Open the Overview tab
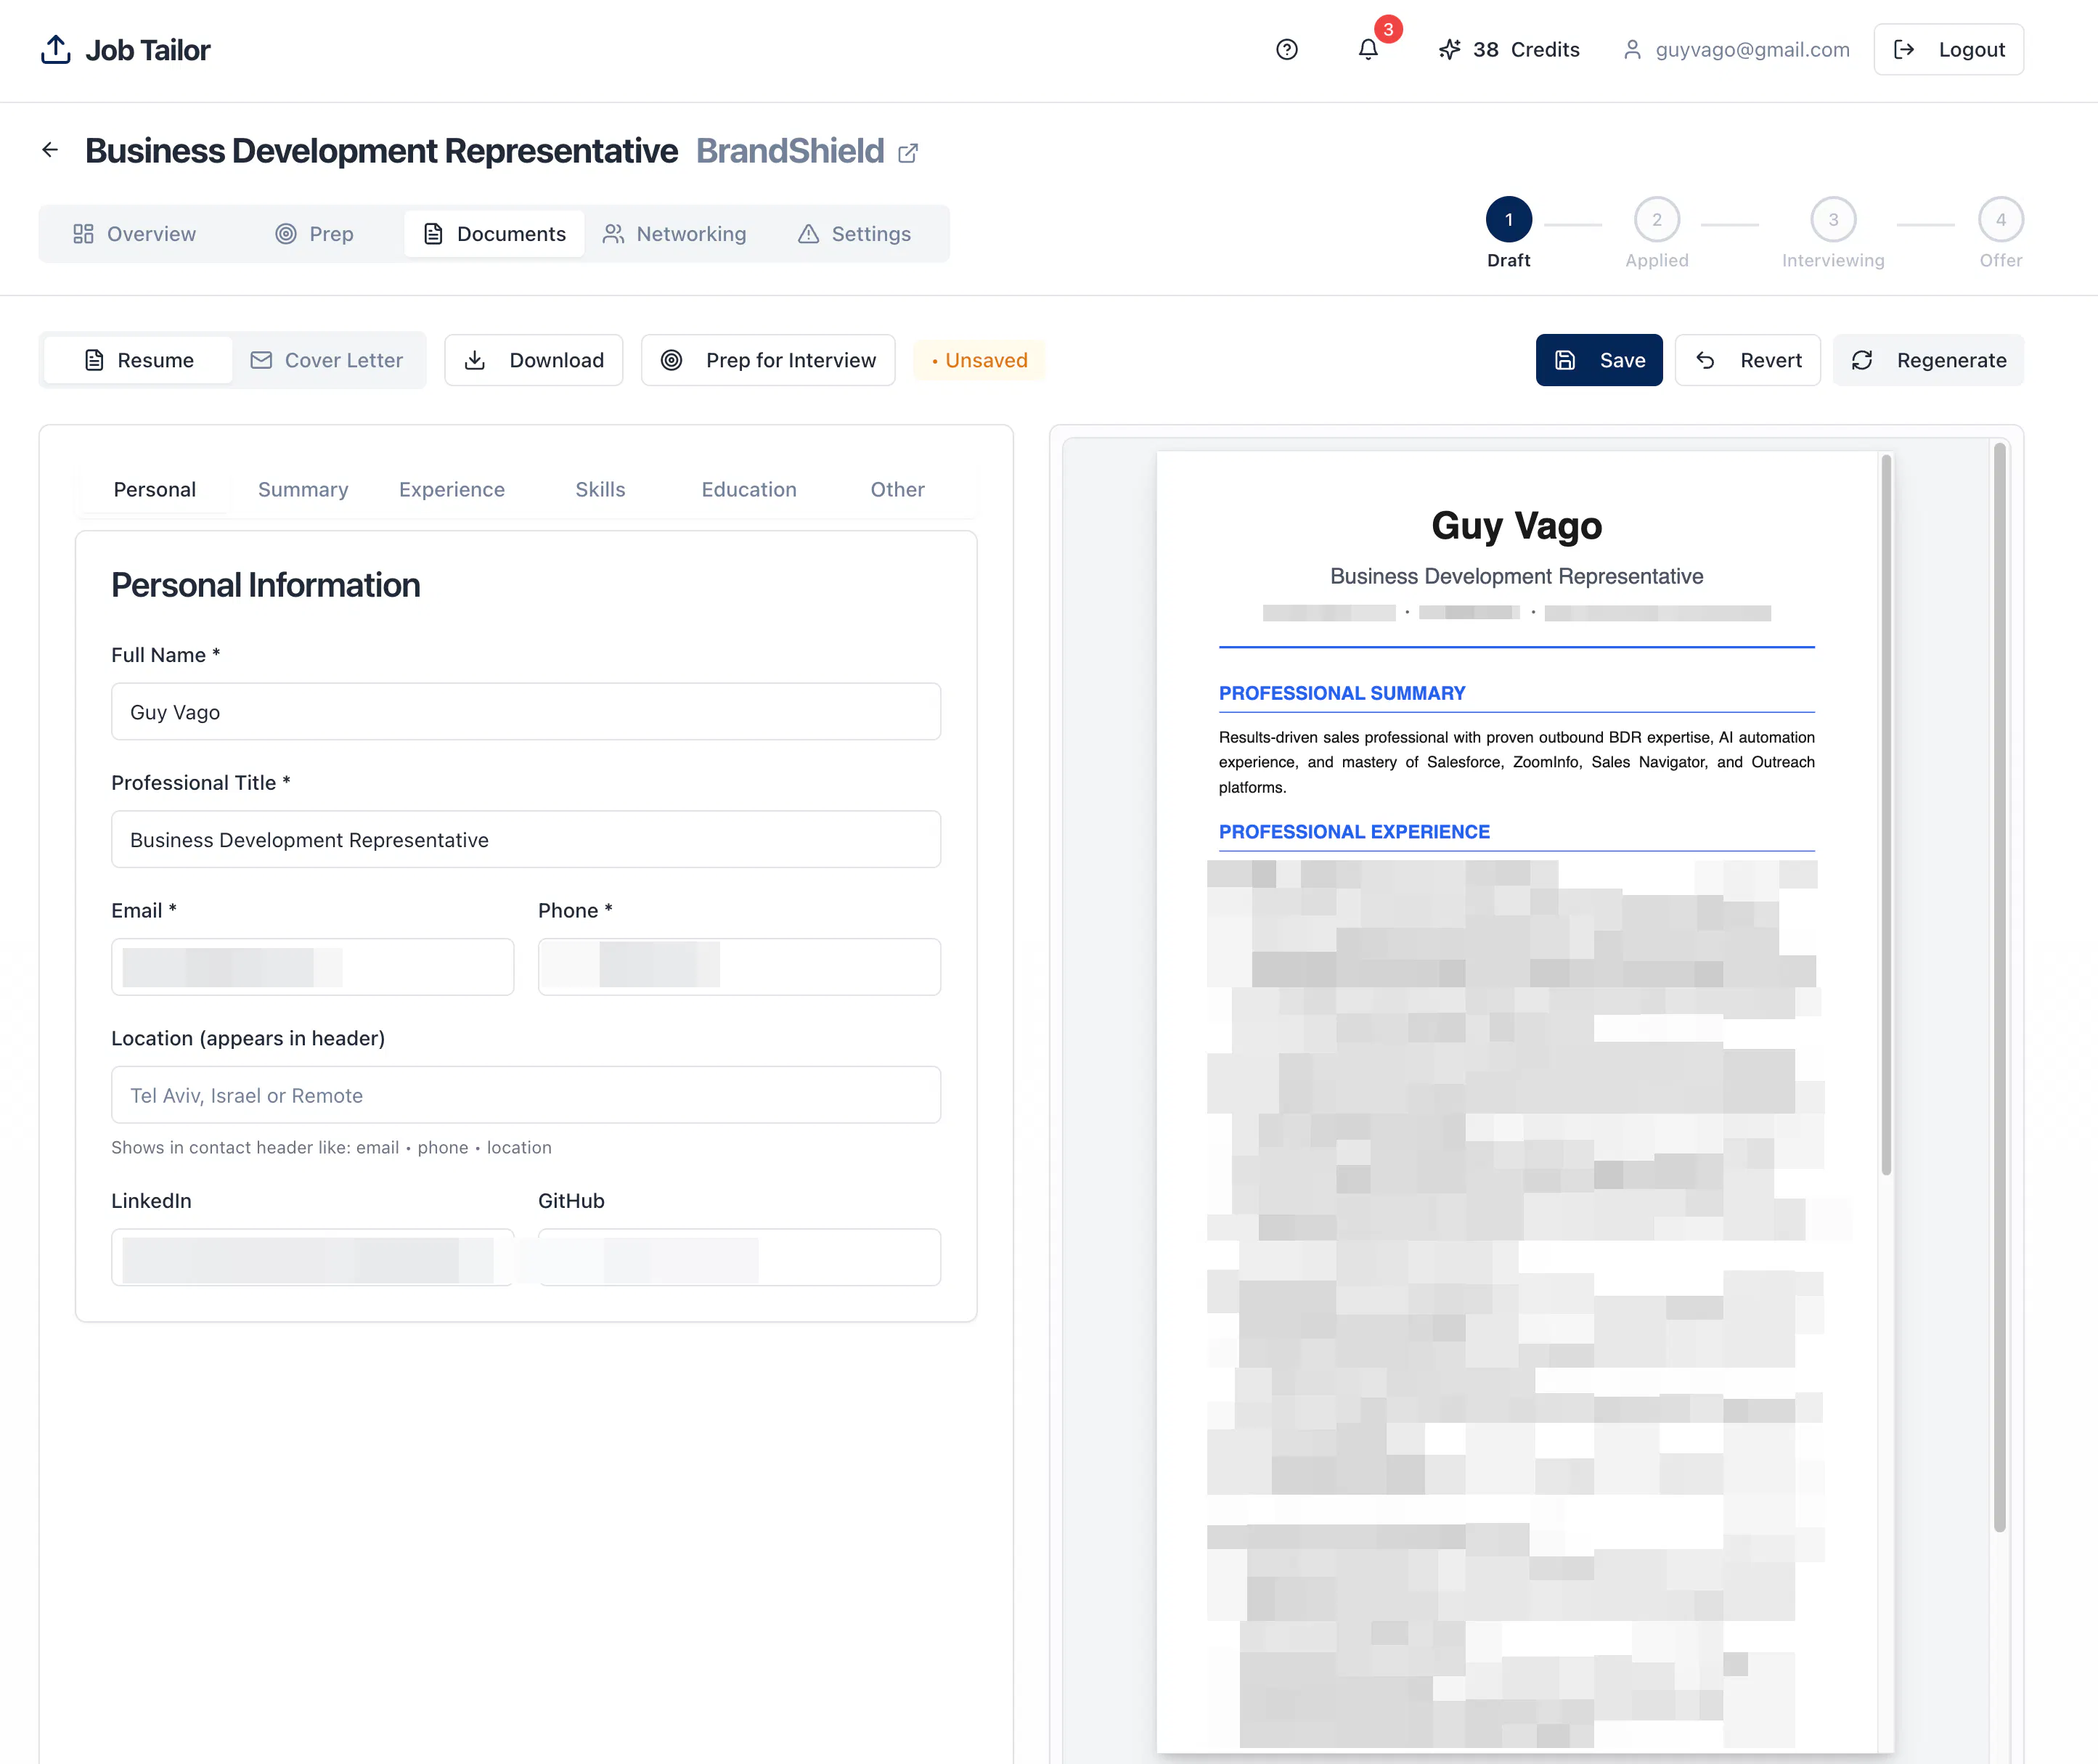The height and width of the screenshot is (1764, 2098). pyautogui.click(x=134, y=234)
